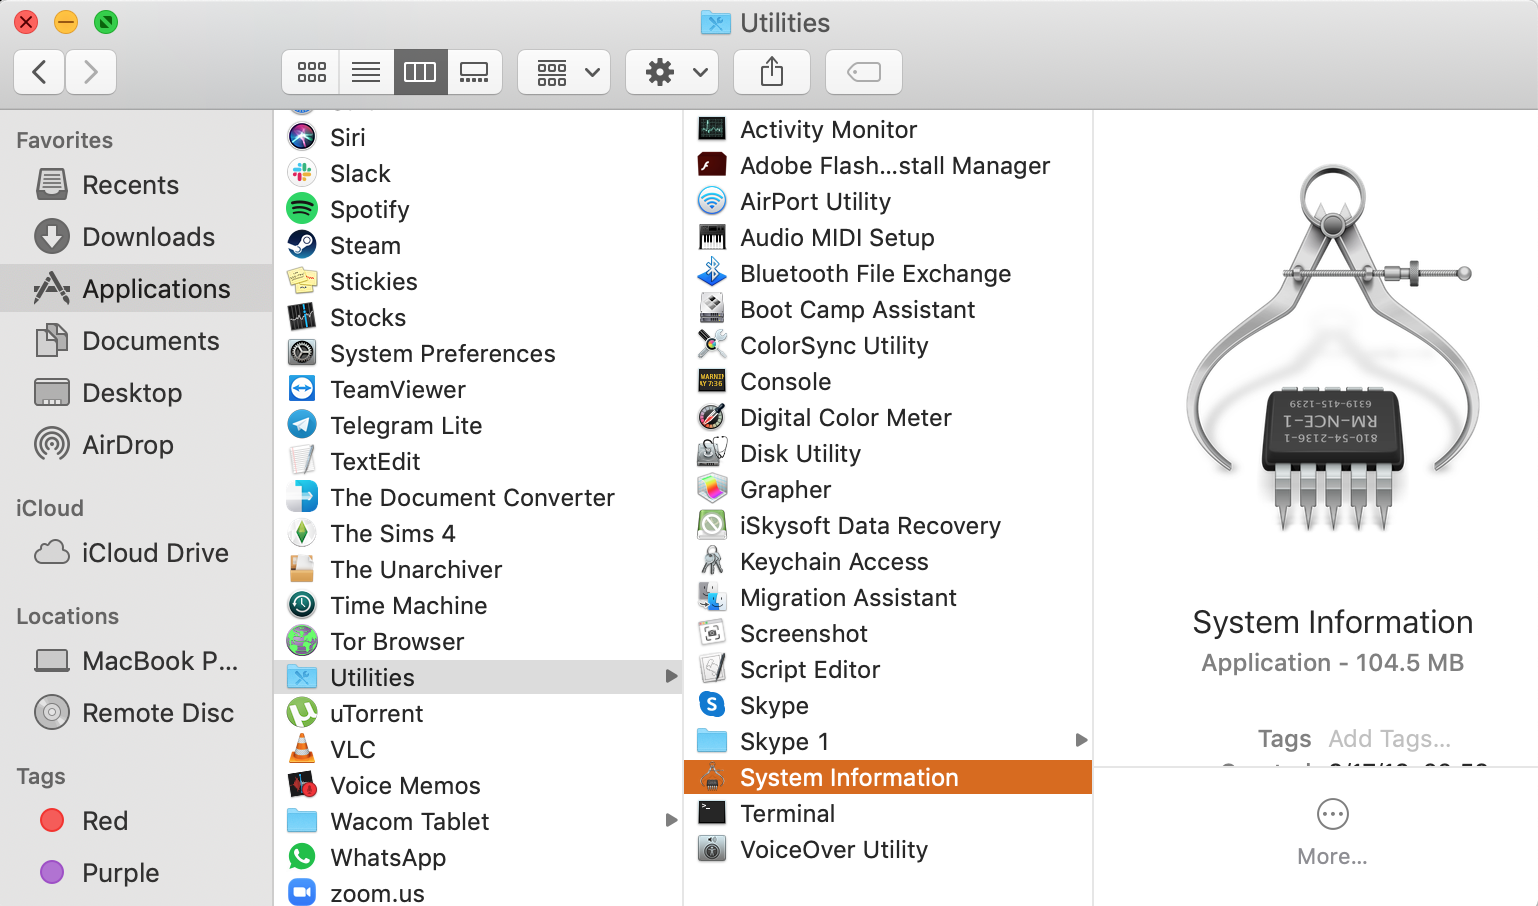Select the Purple tag

pos(136,873)
